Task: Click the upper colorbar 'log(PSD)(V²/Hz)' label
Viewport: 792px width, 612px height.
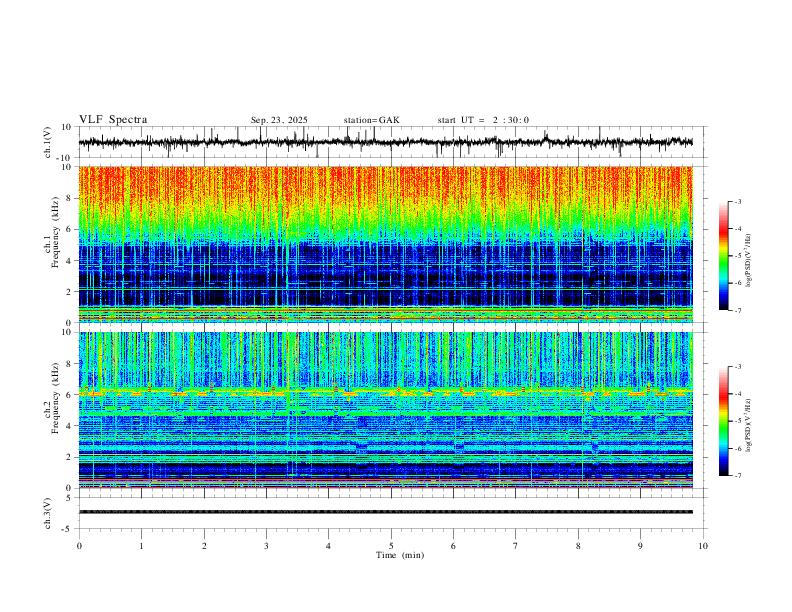Action: (x=749, y=261)
